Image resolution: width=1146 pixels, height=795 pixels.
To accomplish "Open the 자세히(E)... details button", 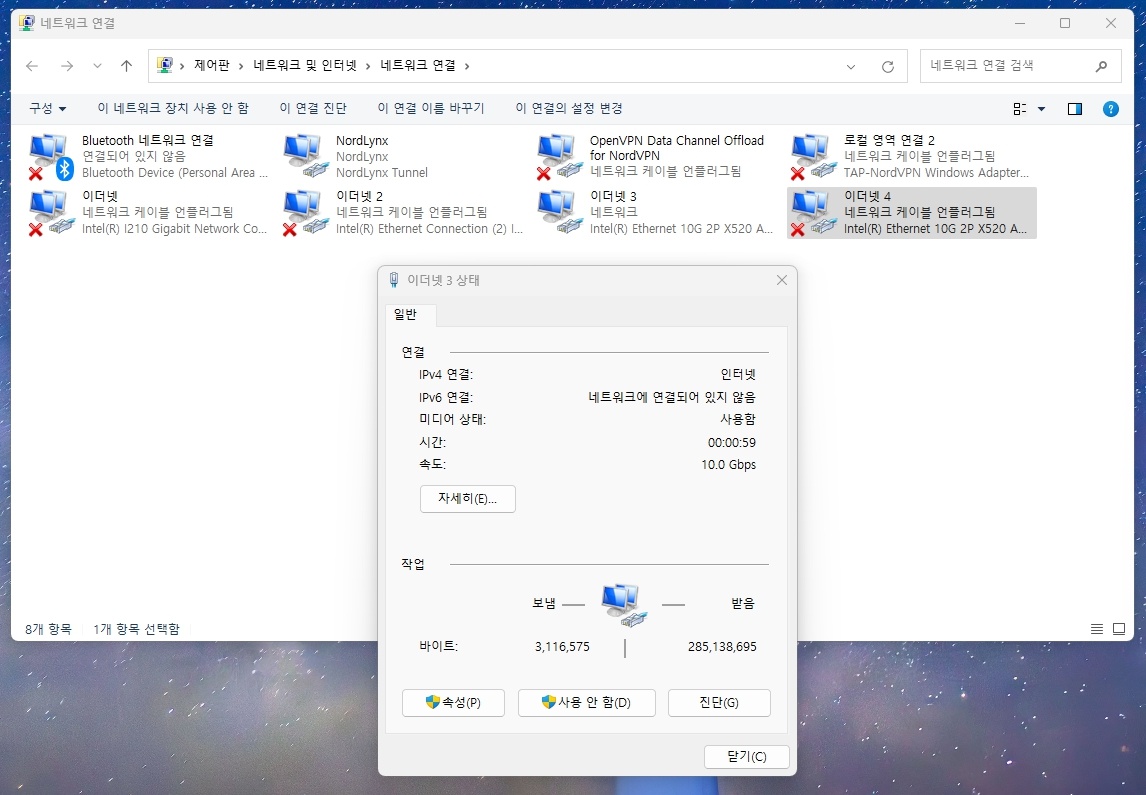I will point(468,498).
